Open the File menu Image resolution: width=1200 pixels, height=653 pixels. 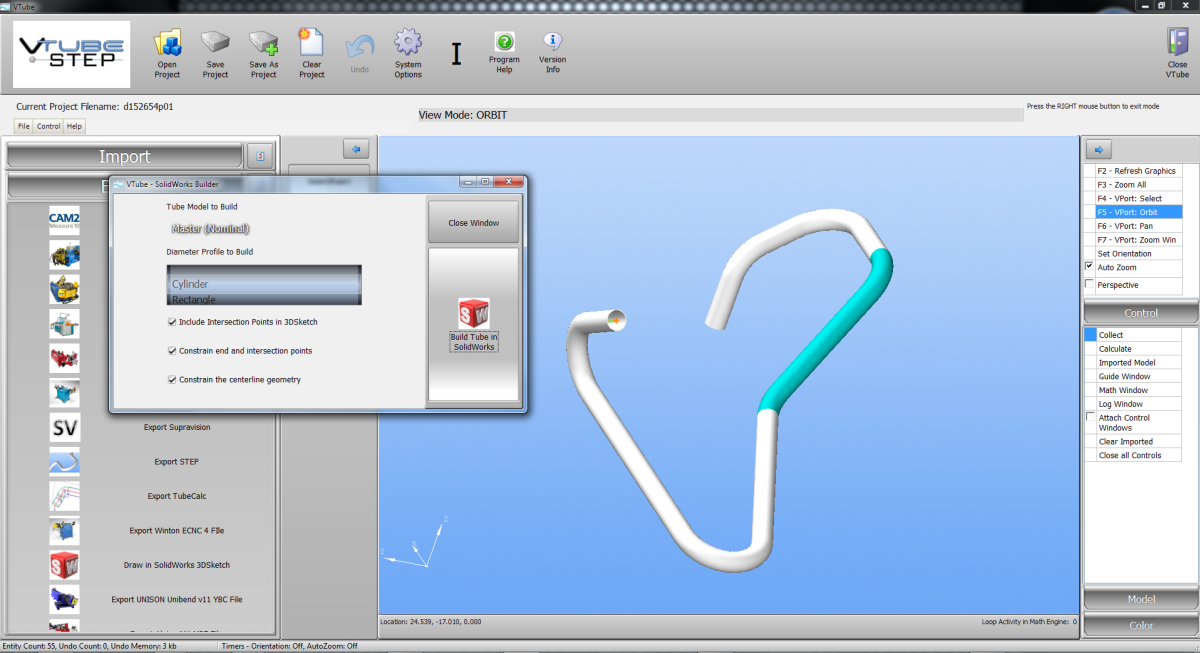coord(23,127)
